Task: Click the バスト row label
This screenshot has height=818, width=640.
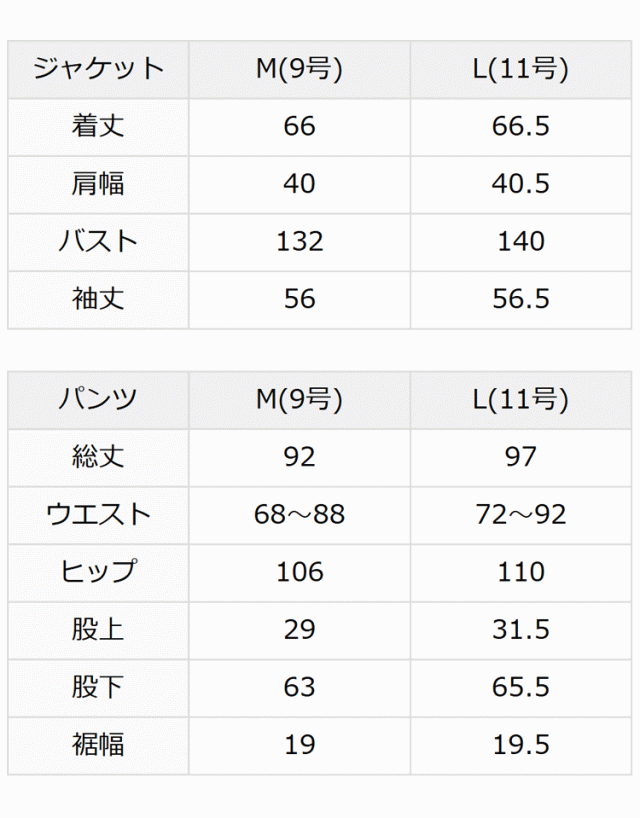Action: point(98,241)
